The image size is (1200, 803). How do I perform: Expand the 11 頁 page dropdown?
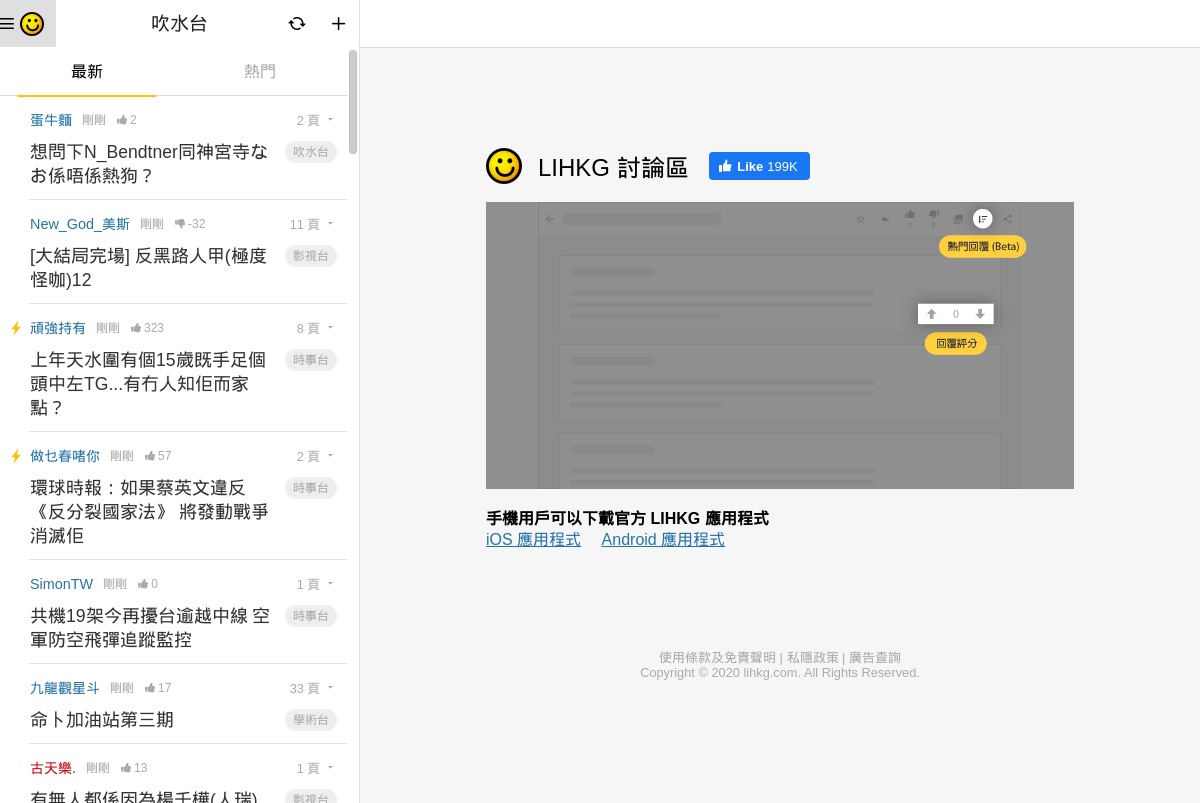313,224
